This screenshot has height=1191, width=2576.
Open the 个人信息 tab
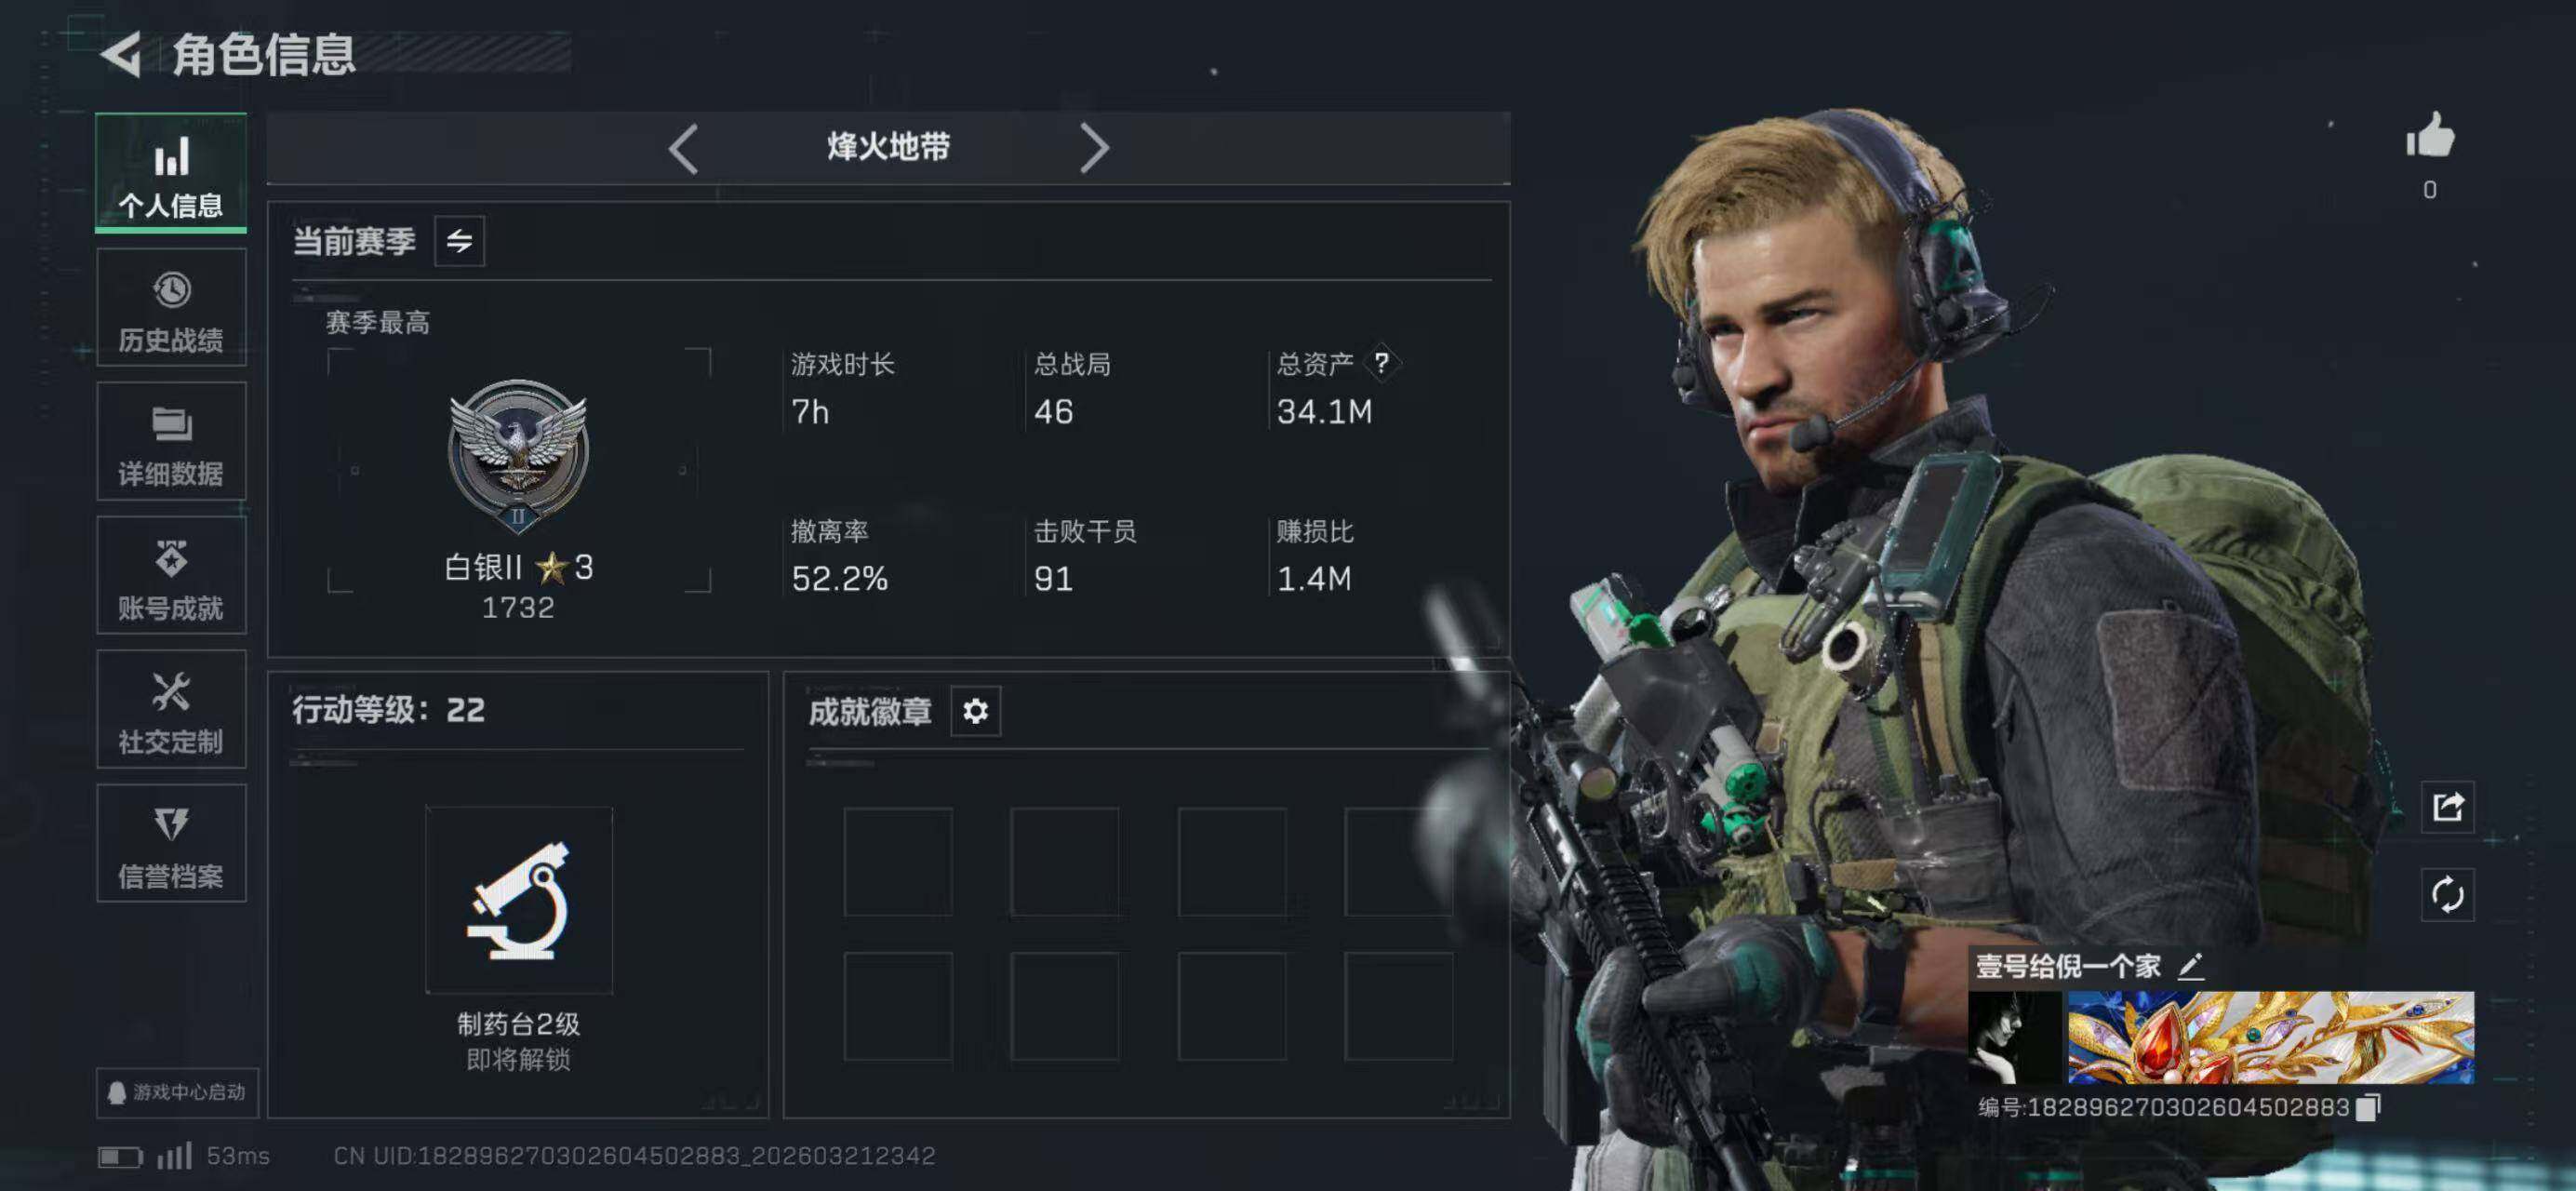[171, 173]
